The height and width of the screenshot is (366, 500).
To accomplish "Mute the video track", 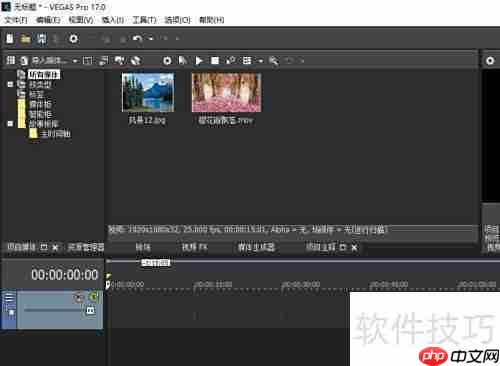I will (x=78, y=297).
